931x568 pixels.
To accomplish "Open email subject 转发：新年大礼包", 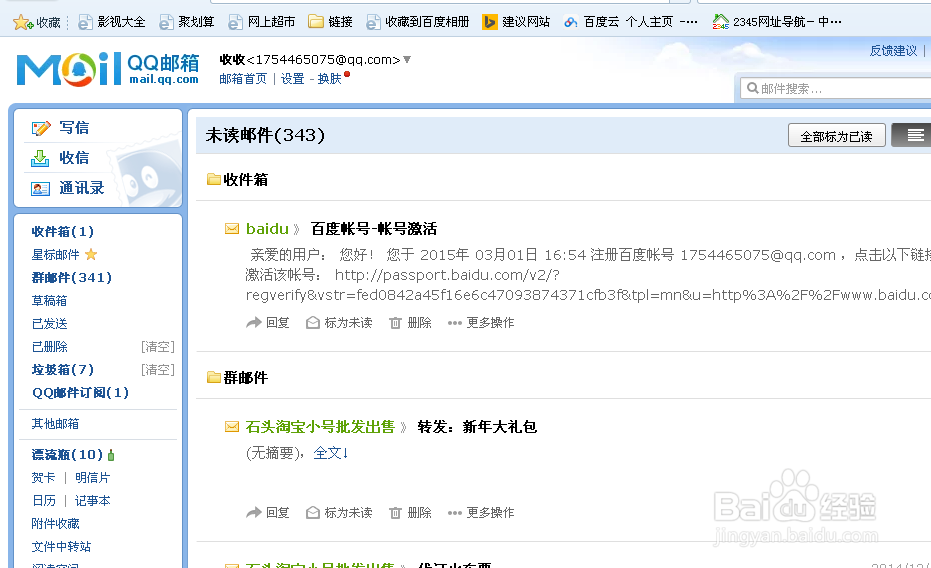I will pyautogui.click(x=477, y=427).
